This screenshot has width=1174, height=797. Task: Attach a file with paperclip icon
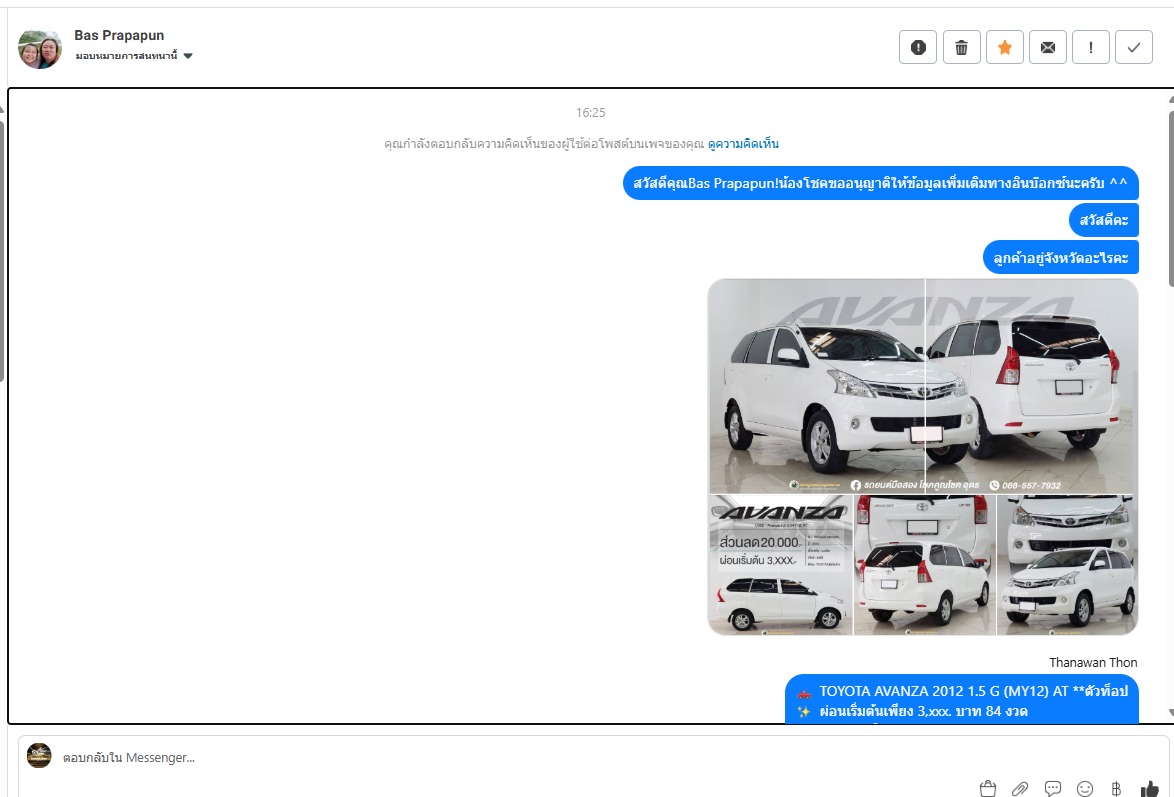click(1020, 788)
